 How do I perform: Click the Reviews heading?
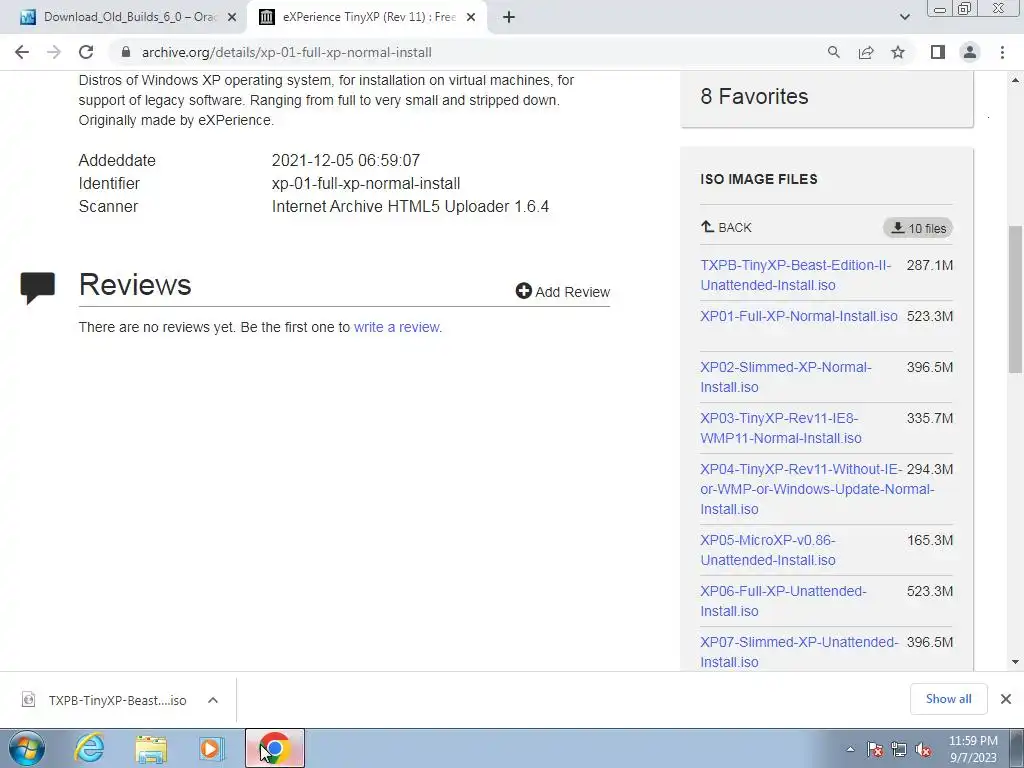point(135,285)
